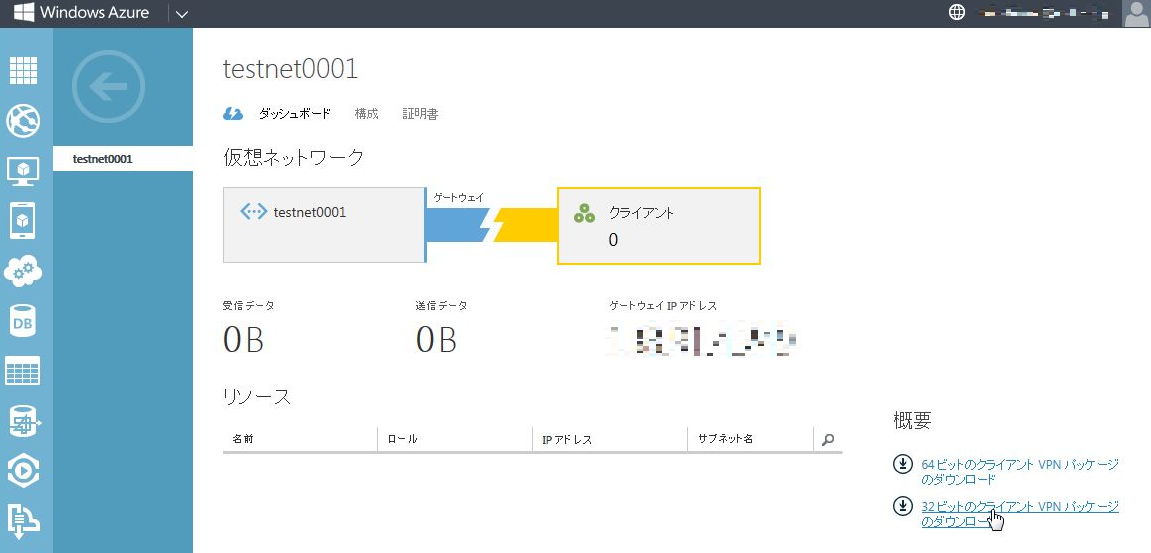Screen dimensions: 1151x553
Task: Click the blurred gateway IP address value
Action: point(703,339)
